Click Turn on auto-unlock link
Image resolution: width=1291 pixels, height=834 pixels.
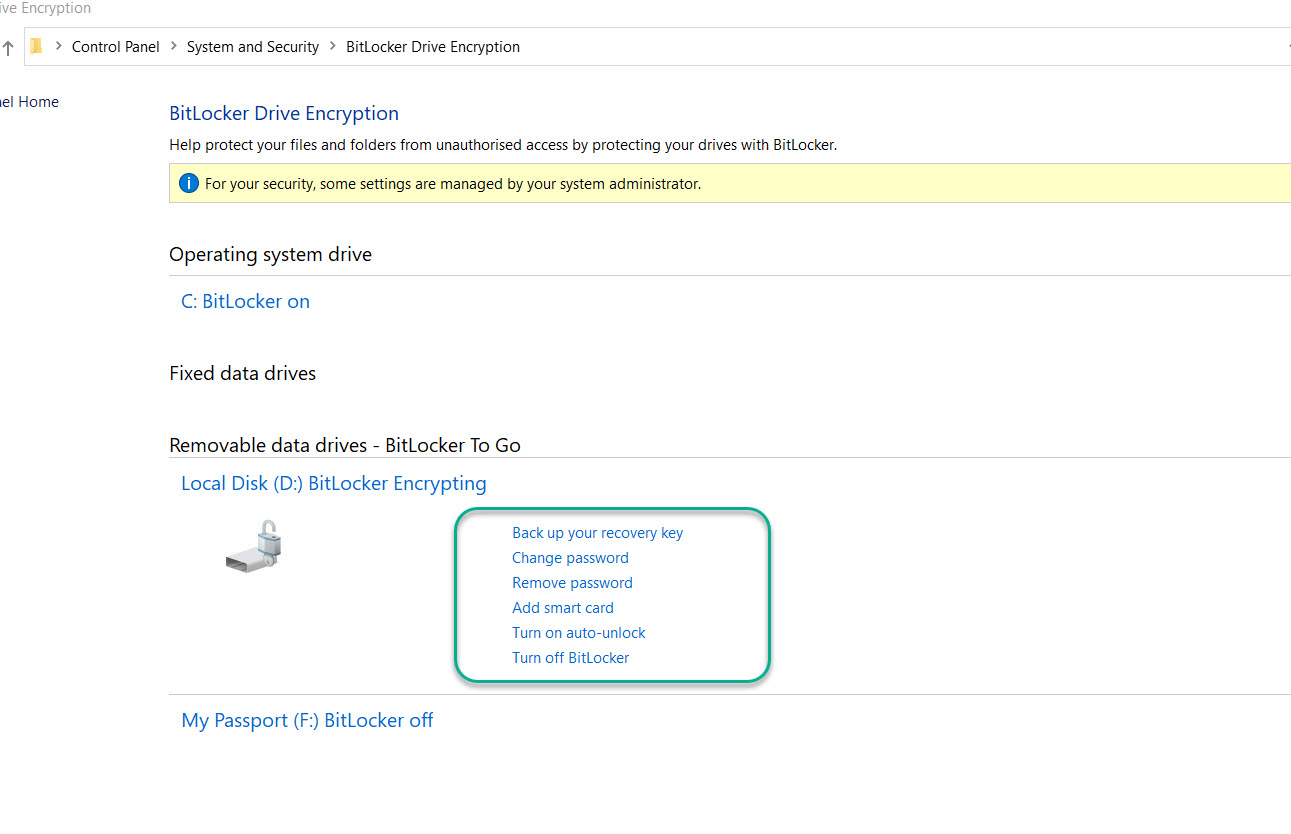point(579,633)
